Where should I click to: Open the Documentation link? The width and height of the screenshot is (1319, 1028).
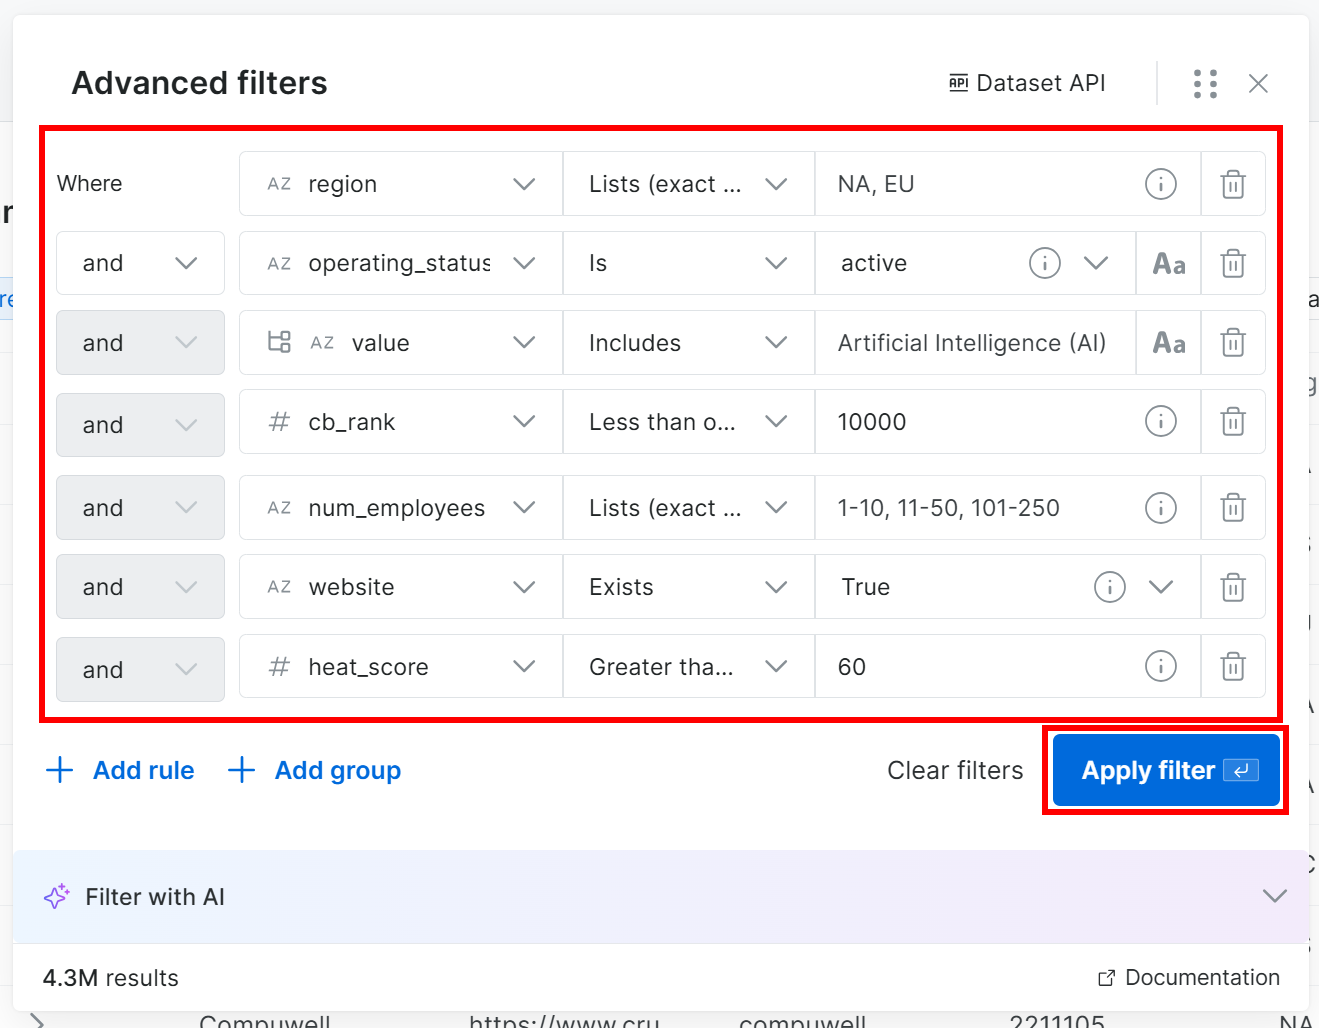pyautogui.click(x=1189, y=977)
